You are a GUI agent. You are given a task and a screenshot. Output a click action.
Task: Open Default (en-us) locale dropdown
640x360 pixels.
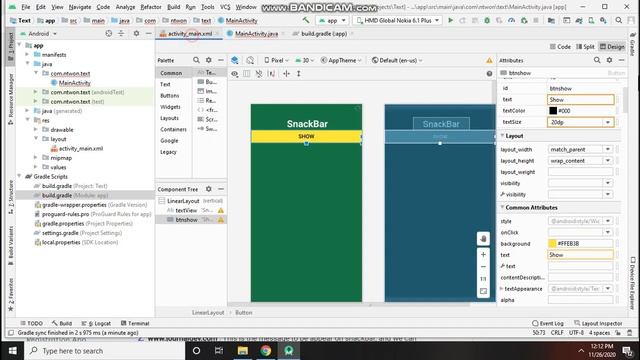[x=397, y=60]
